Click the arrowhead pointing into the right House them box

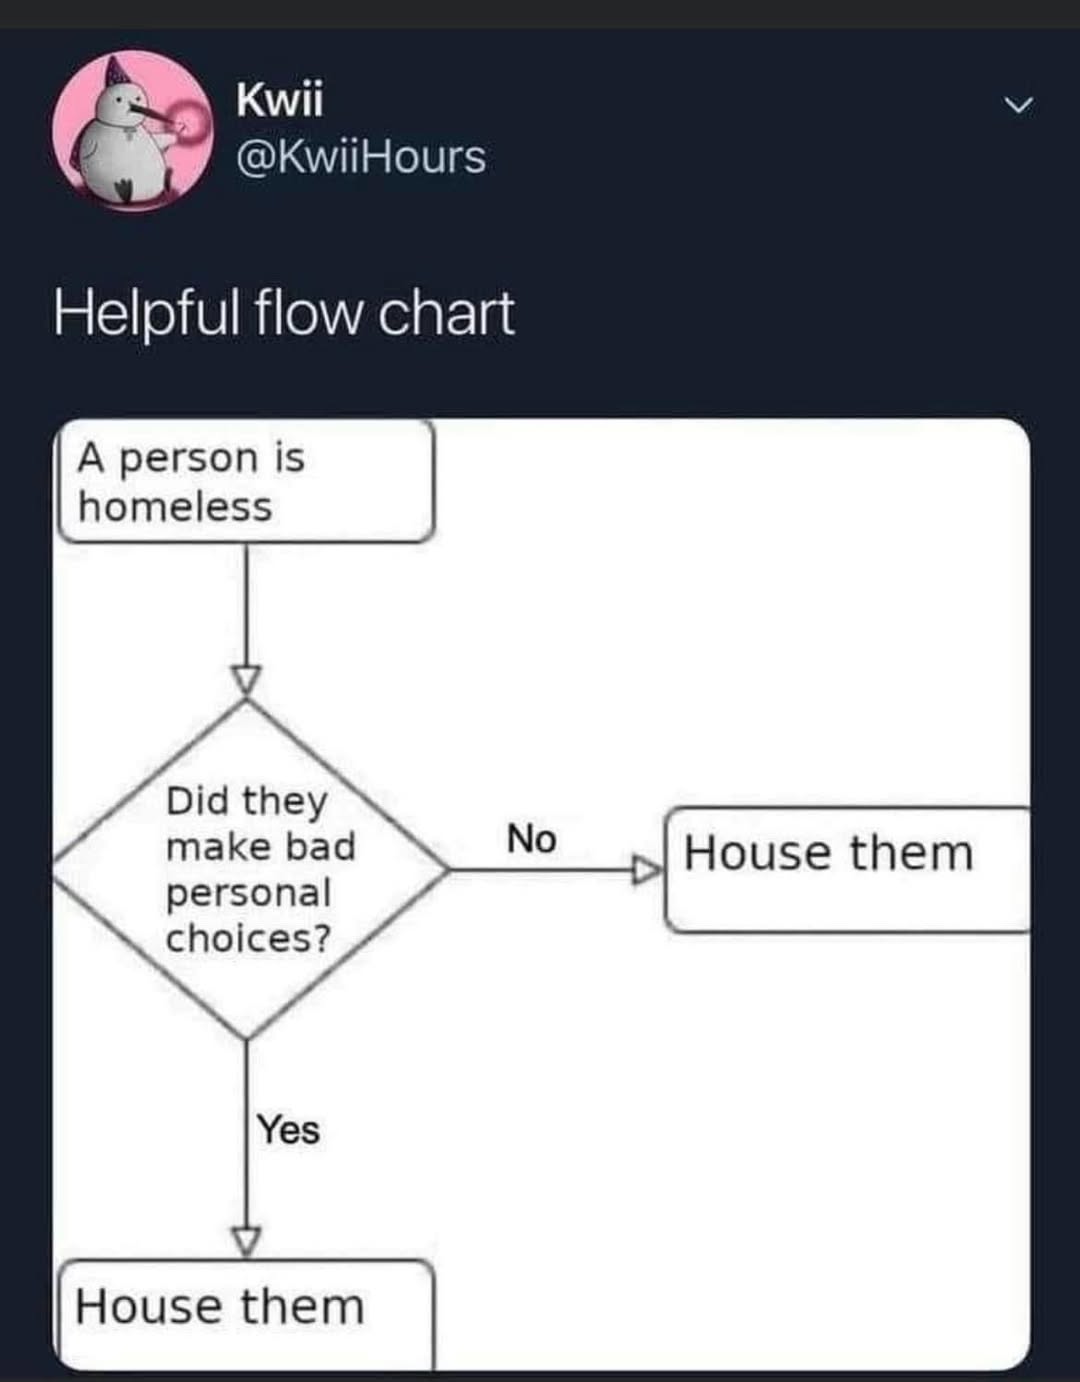point(648,868)
